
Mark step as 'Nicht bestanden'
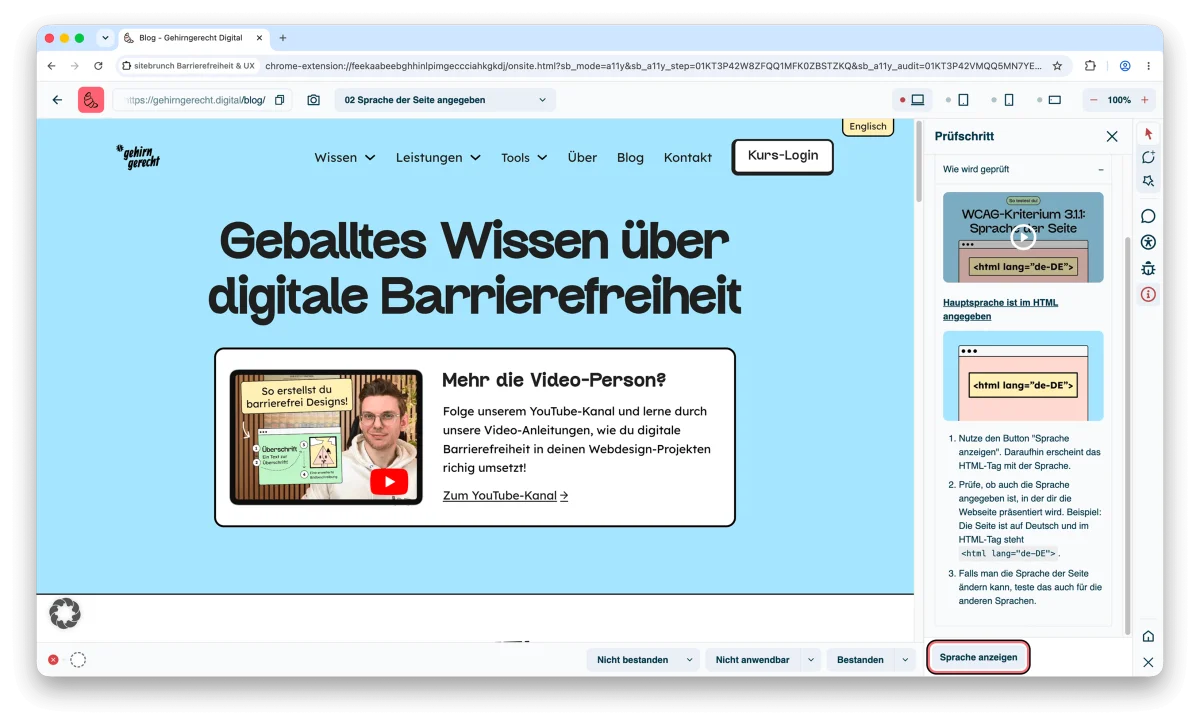632,660
